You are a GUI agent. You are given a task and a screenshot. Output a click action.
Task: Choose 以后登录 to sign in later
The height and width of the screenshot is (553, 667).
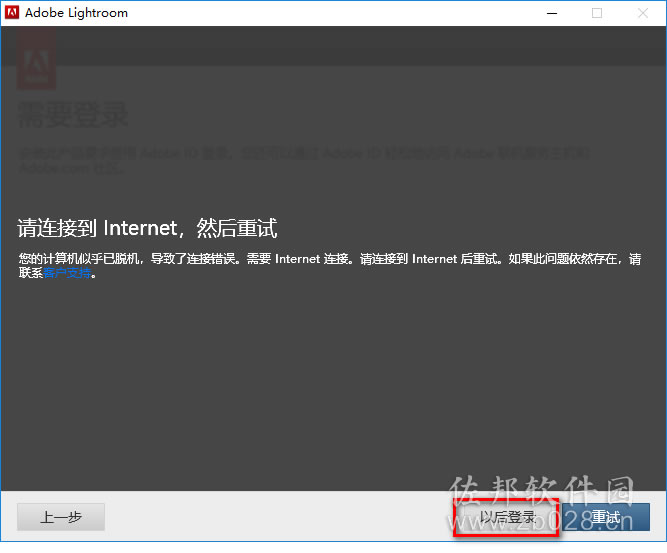point(506,517)
